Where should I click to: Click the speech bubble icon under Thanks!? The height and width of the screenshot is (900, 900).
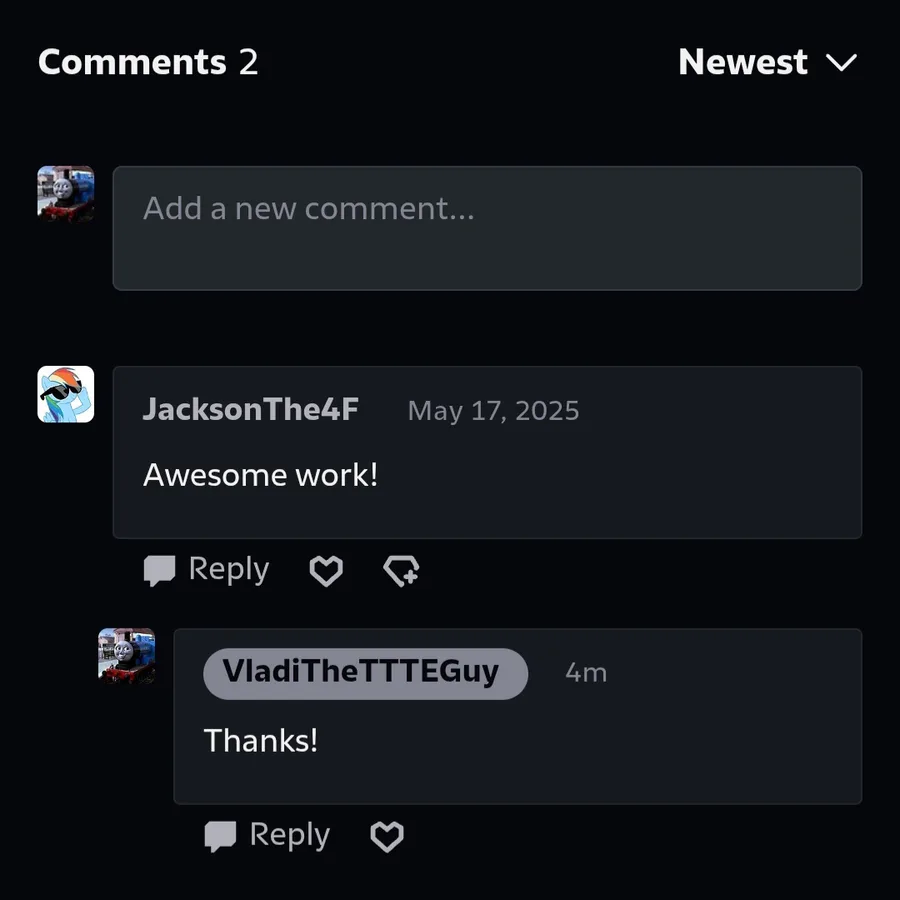[x=220, y=836]
